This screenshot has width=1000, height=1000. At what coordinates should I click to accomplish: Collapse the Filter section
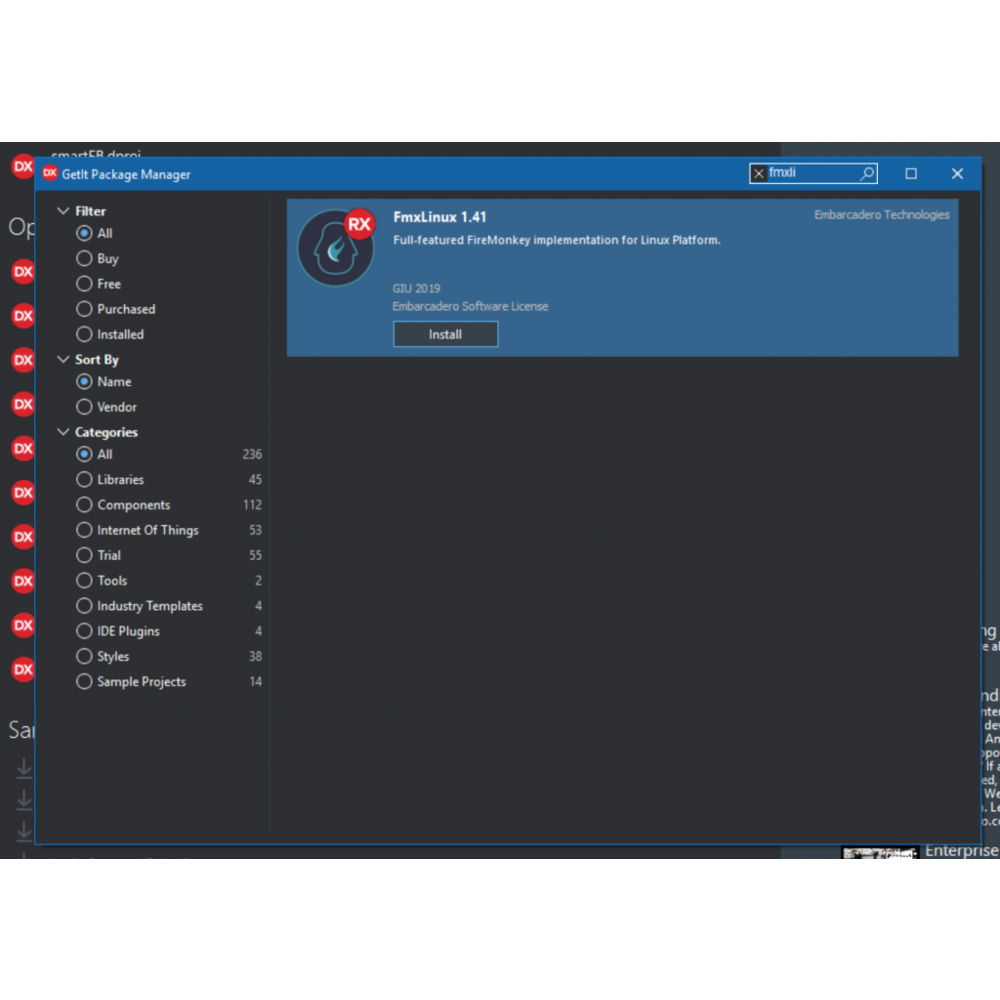pos(63,212)
